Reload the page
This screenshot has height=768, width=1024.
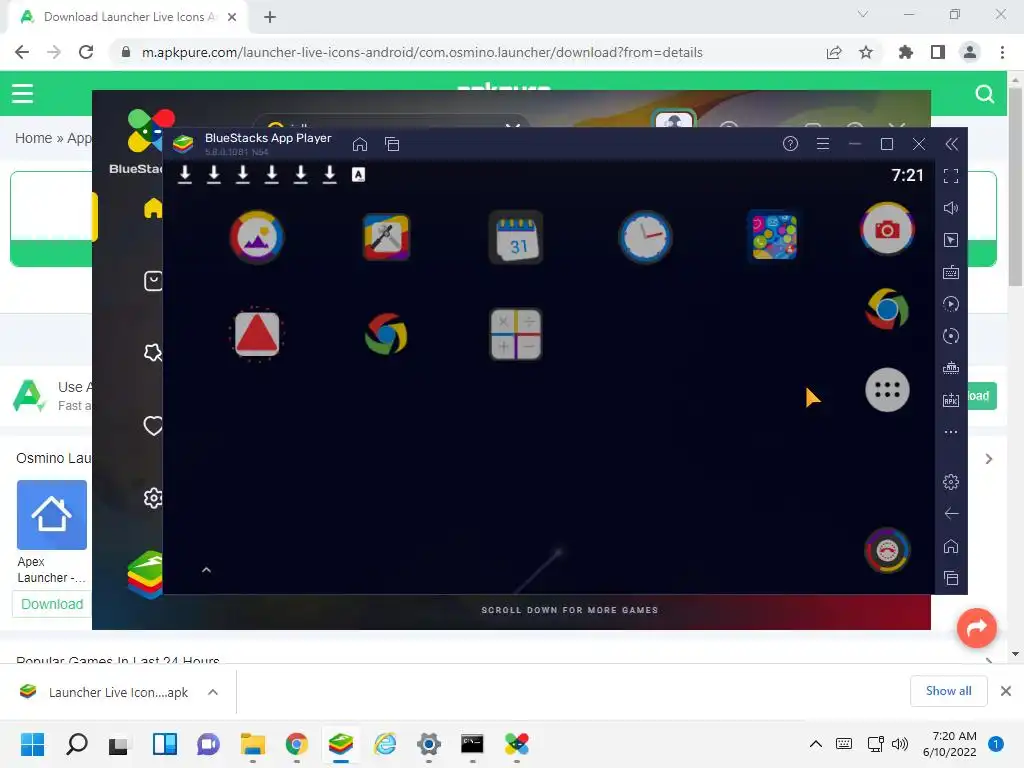86,52
